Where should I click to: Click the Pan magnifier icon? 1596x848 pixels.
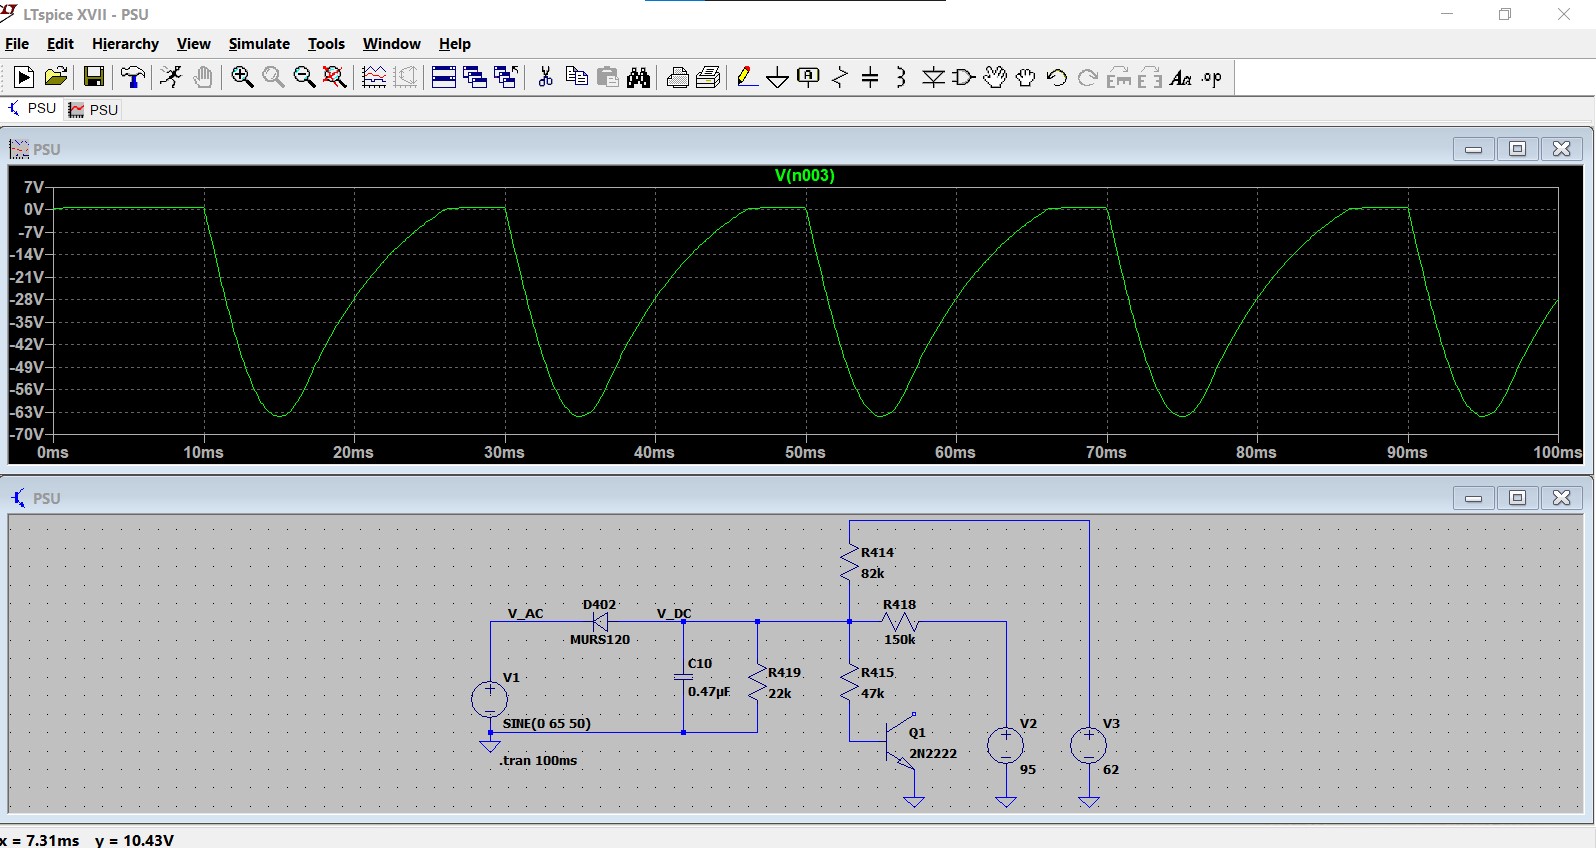[273, 77]
